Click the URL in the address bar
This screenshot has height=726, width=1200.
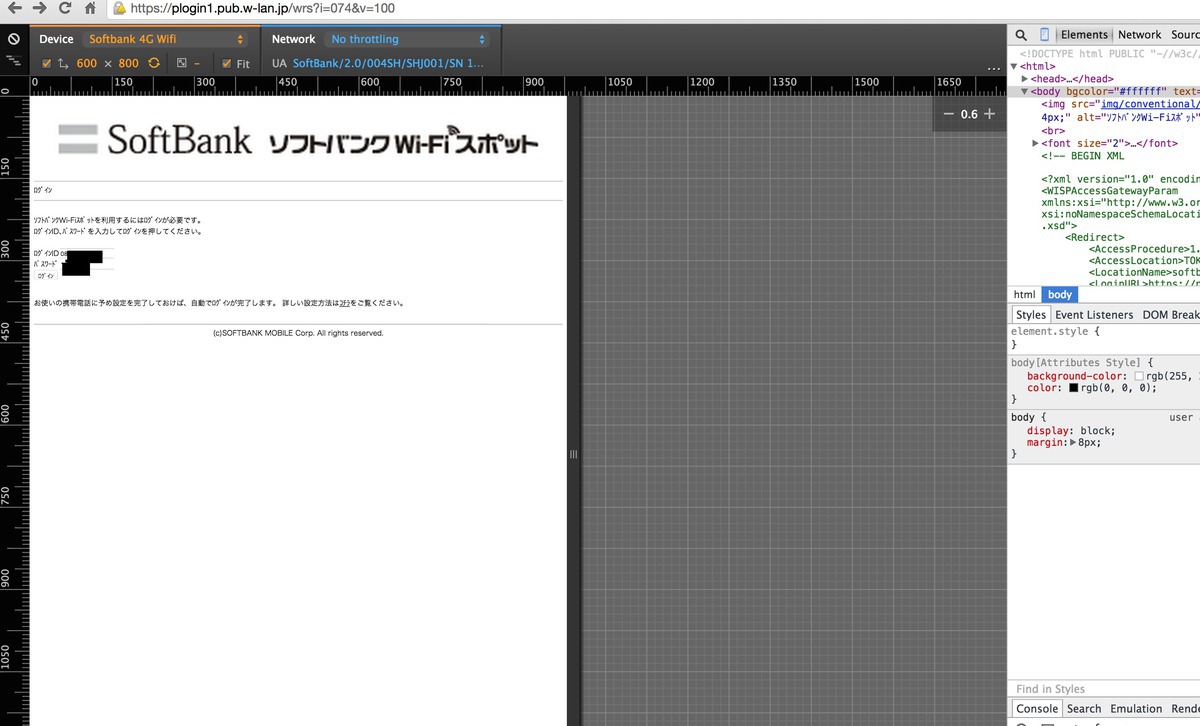tap(262, 9)
